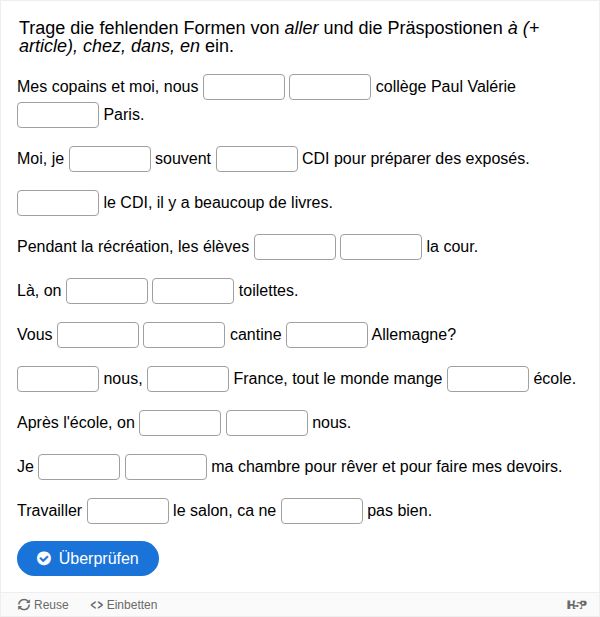The width and height of the screenshot is (600, 617).
Task: Click the Reuse link
Action: coord(43,604)
